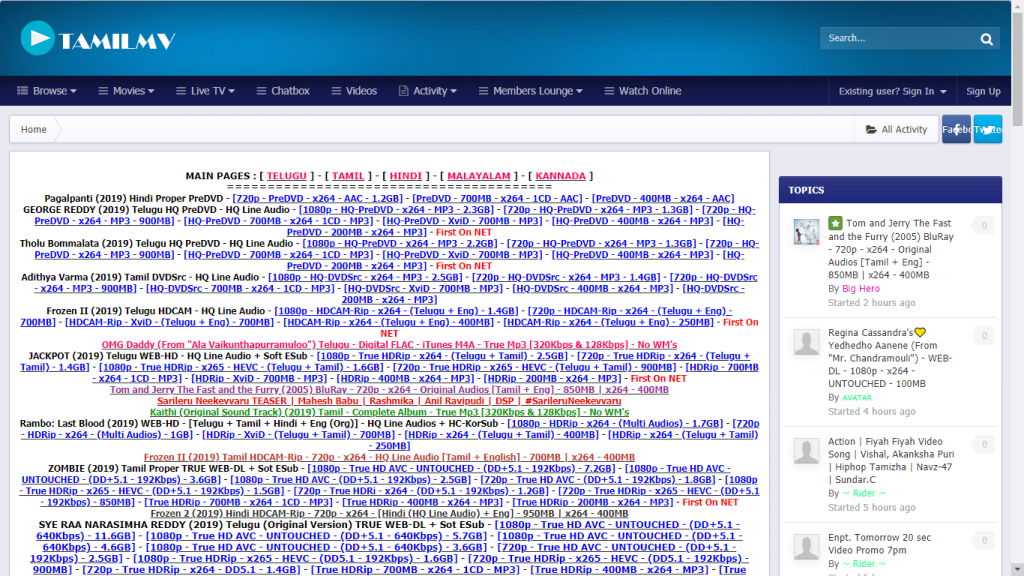Click the Home breadcrumb
The width and height of the screenshot is (1024, 576).
pos(33,129)
